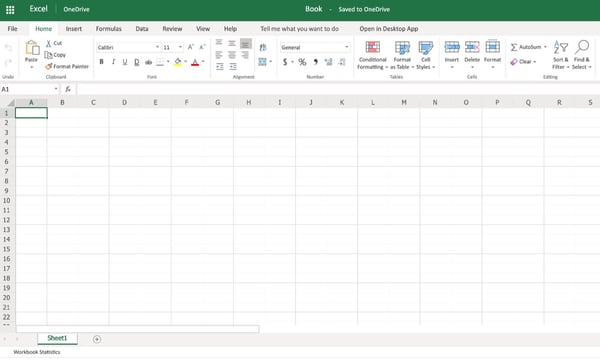Open Find & Select magnifier icon
Screen dimensions: 600x360
[582, 47]
